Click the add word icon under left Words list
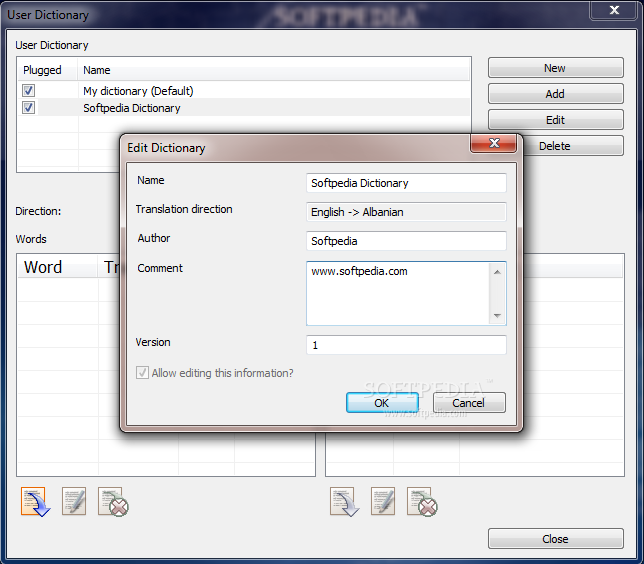This screenshot has height=564, width=644. coord(35,502)
